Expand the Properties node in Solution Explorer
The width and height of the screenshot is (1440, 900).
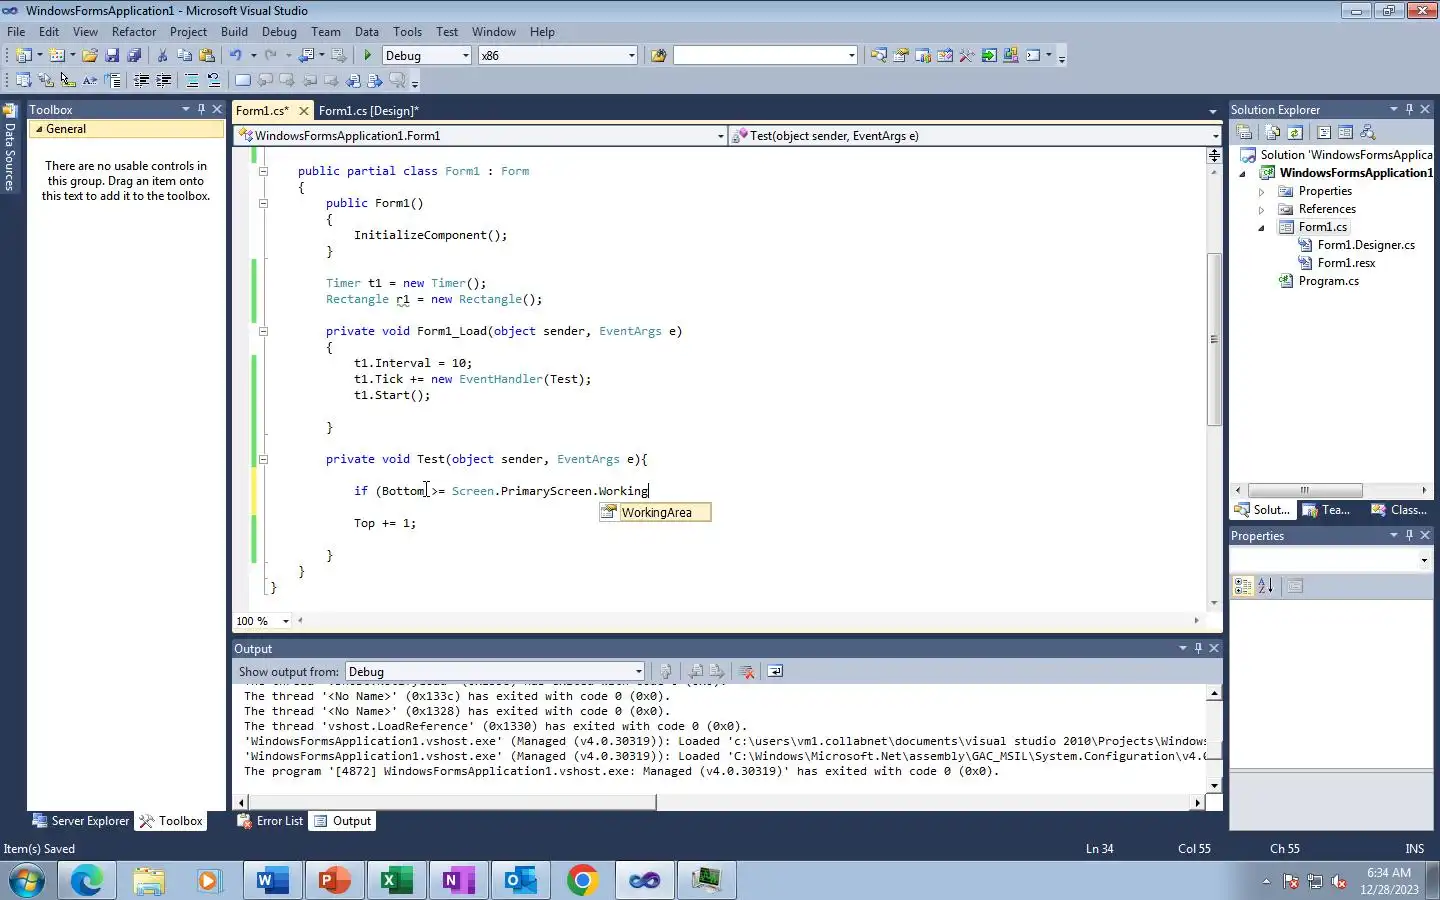(x=1262, y=192)
